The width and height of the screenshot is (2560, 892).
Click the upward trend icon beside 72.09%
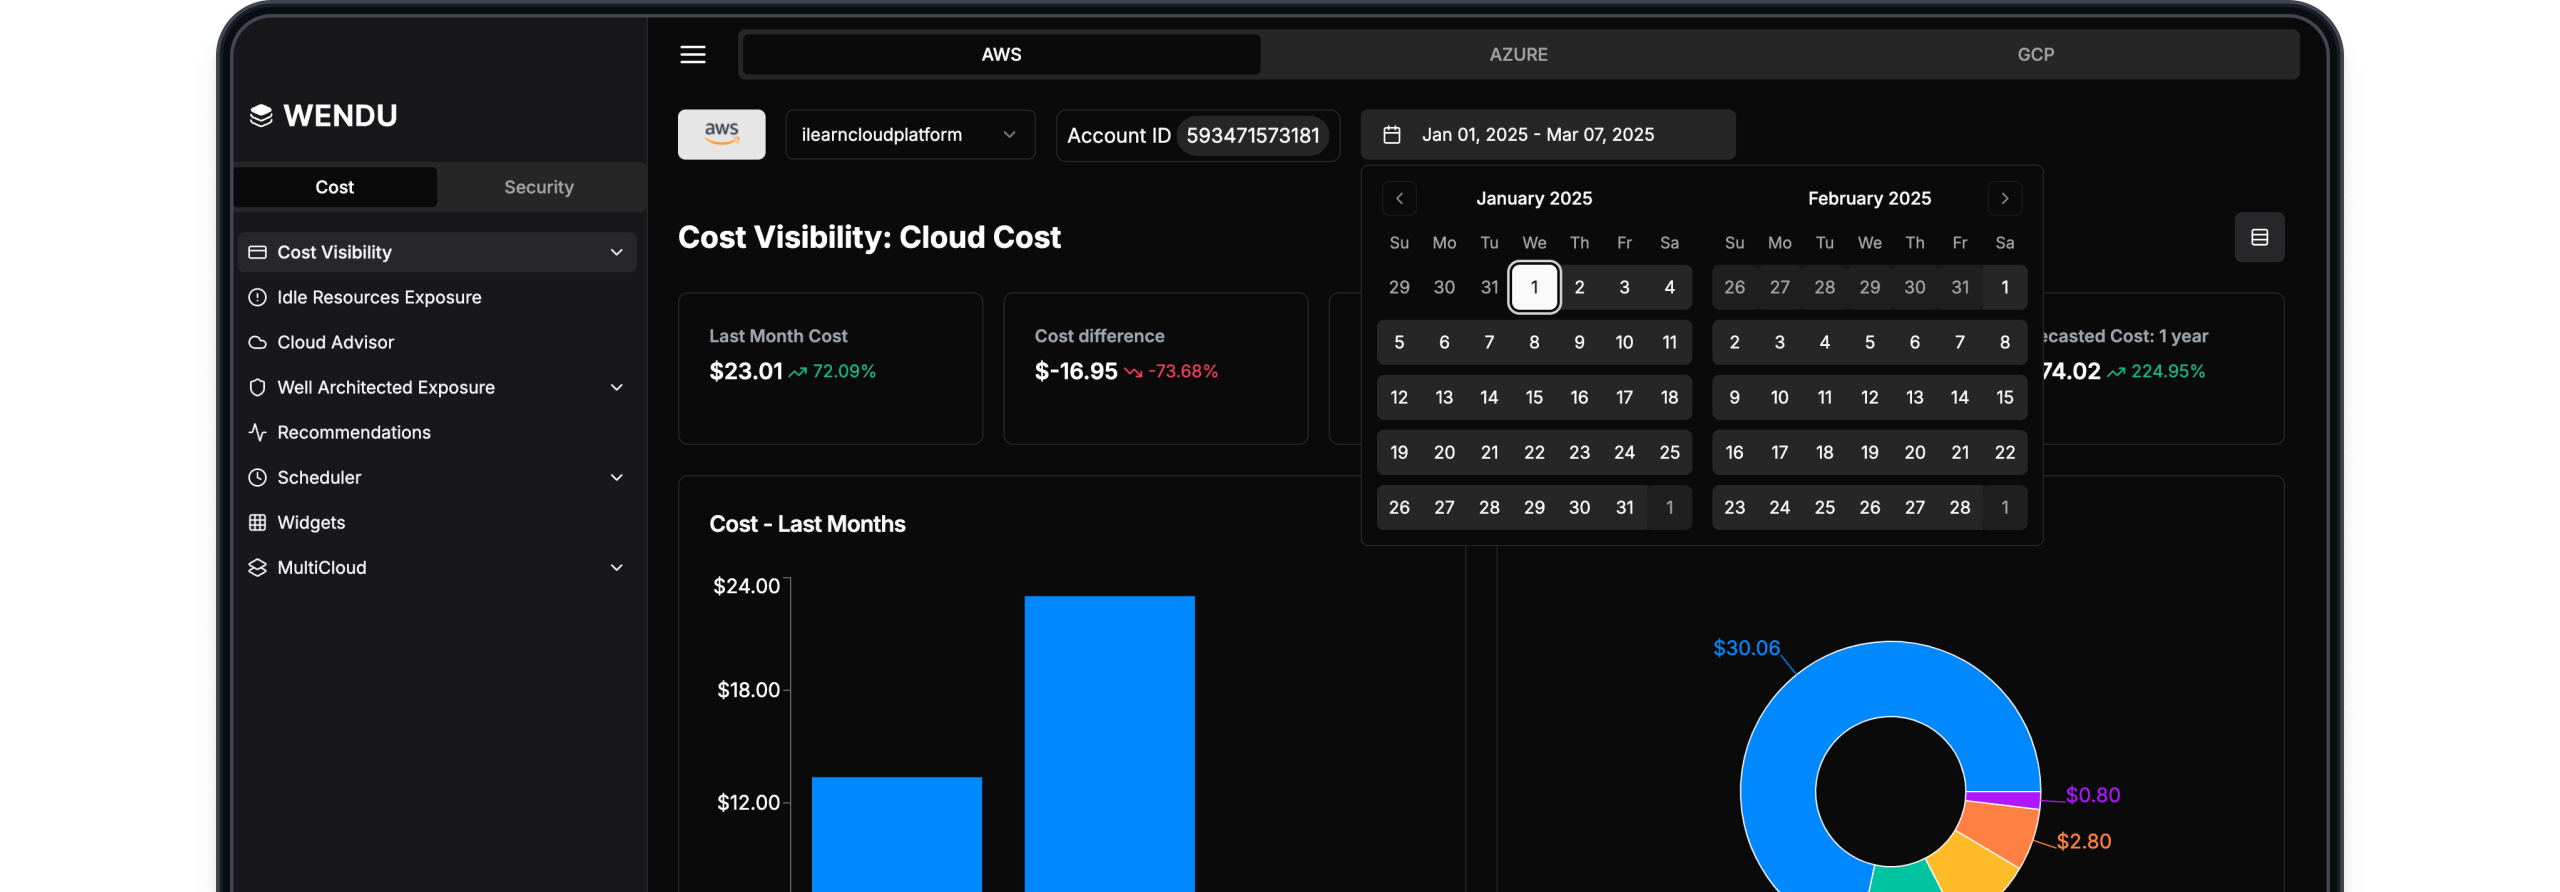tap(797, 372)
